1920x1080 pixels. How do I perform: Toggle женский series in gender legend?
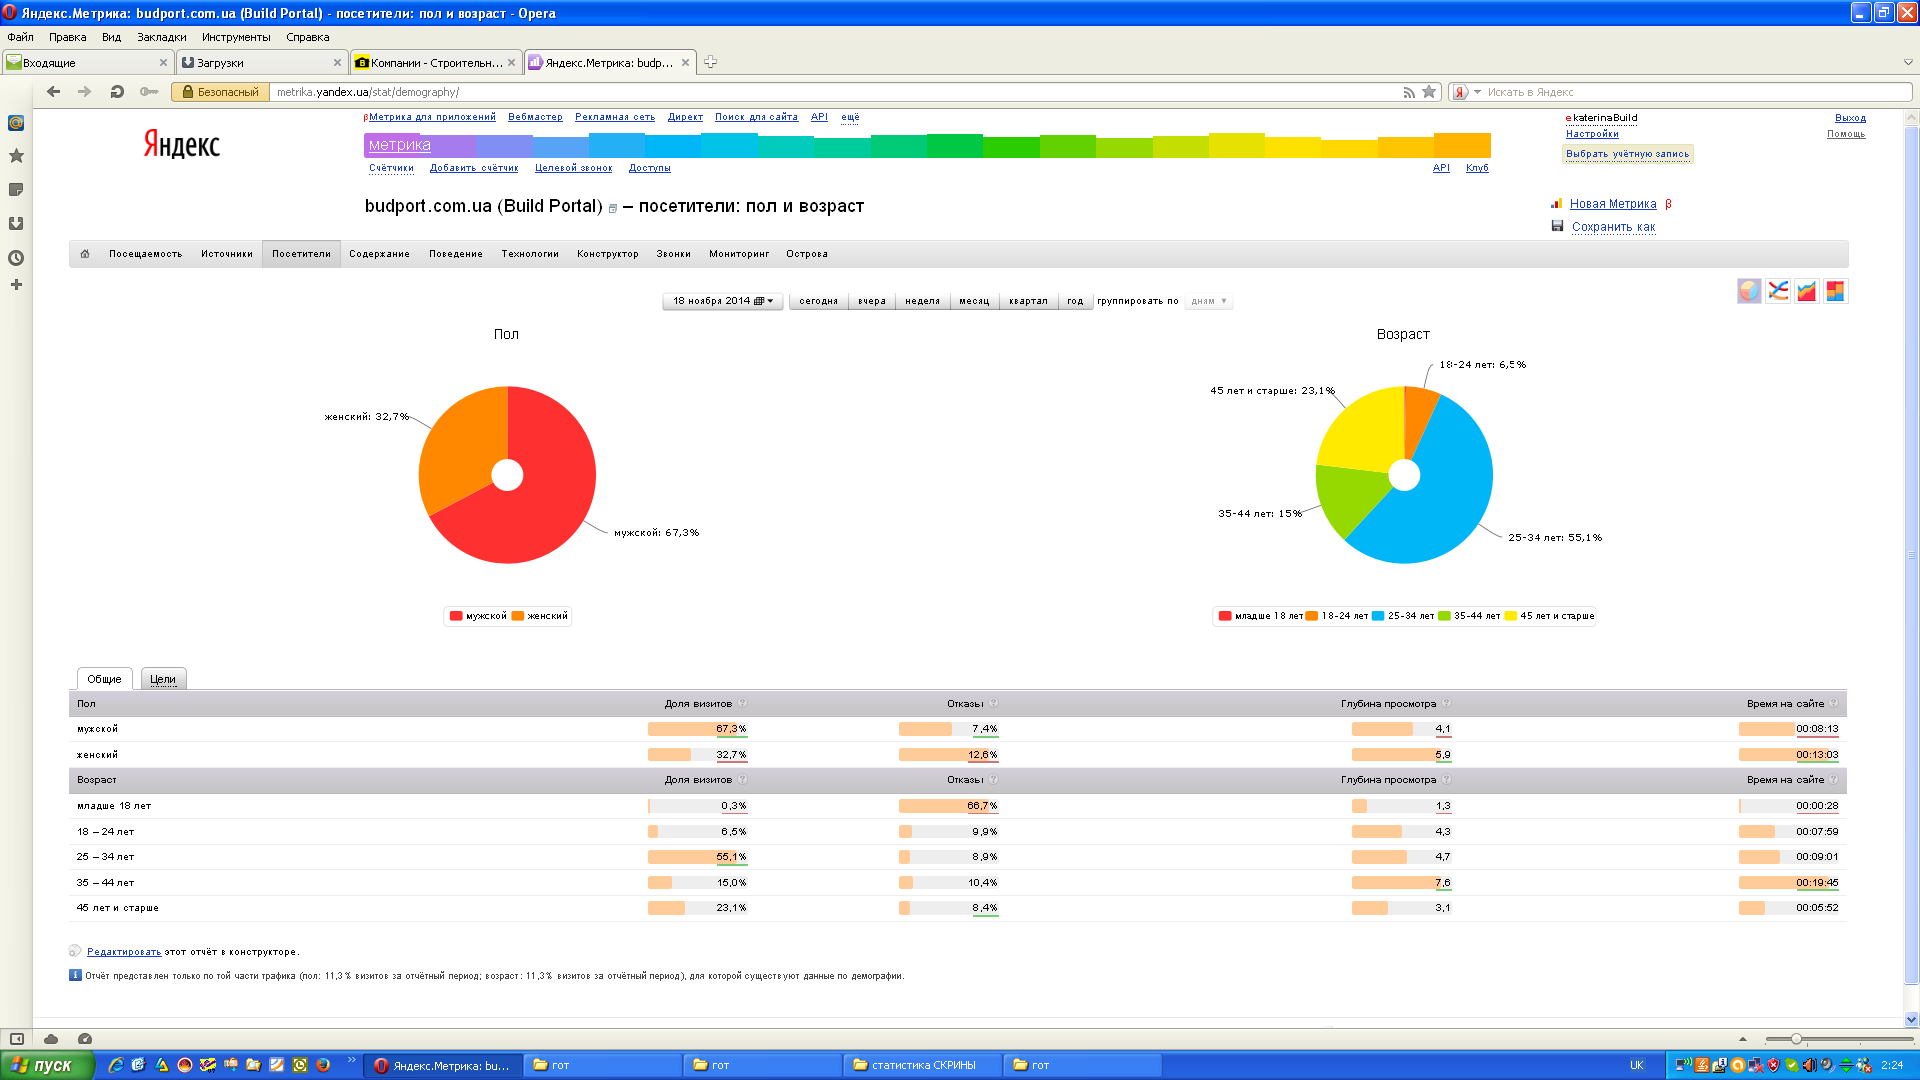(540, 616)
